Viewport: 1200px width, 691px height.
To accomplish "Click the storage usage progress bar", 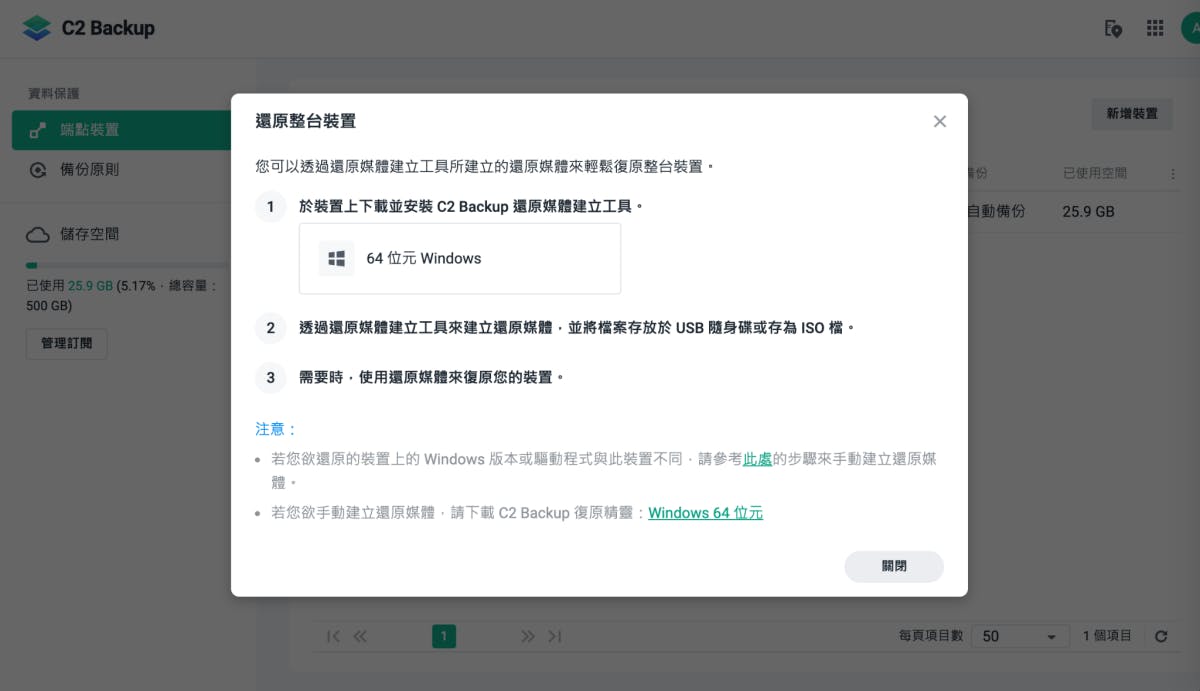I will 128,265.
